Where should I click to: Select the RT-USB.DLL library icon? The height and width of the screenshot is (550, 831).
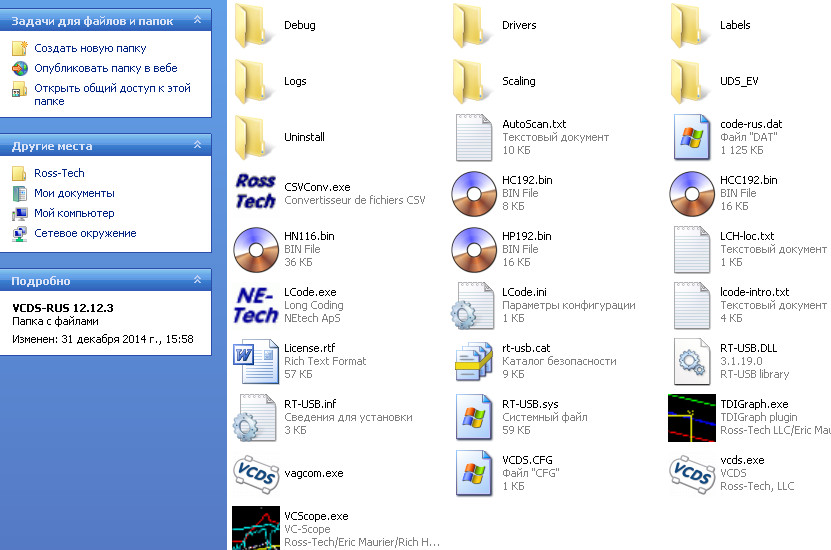(692, 361)
